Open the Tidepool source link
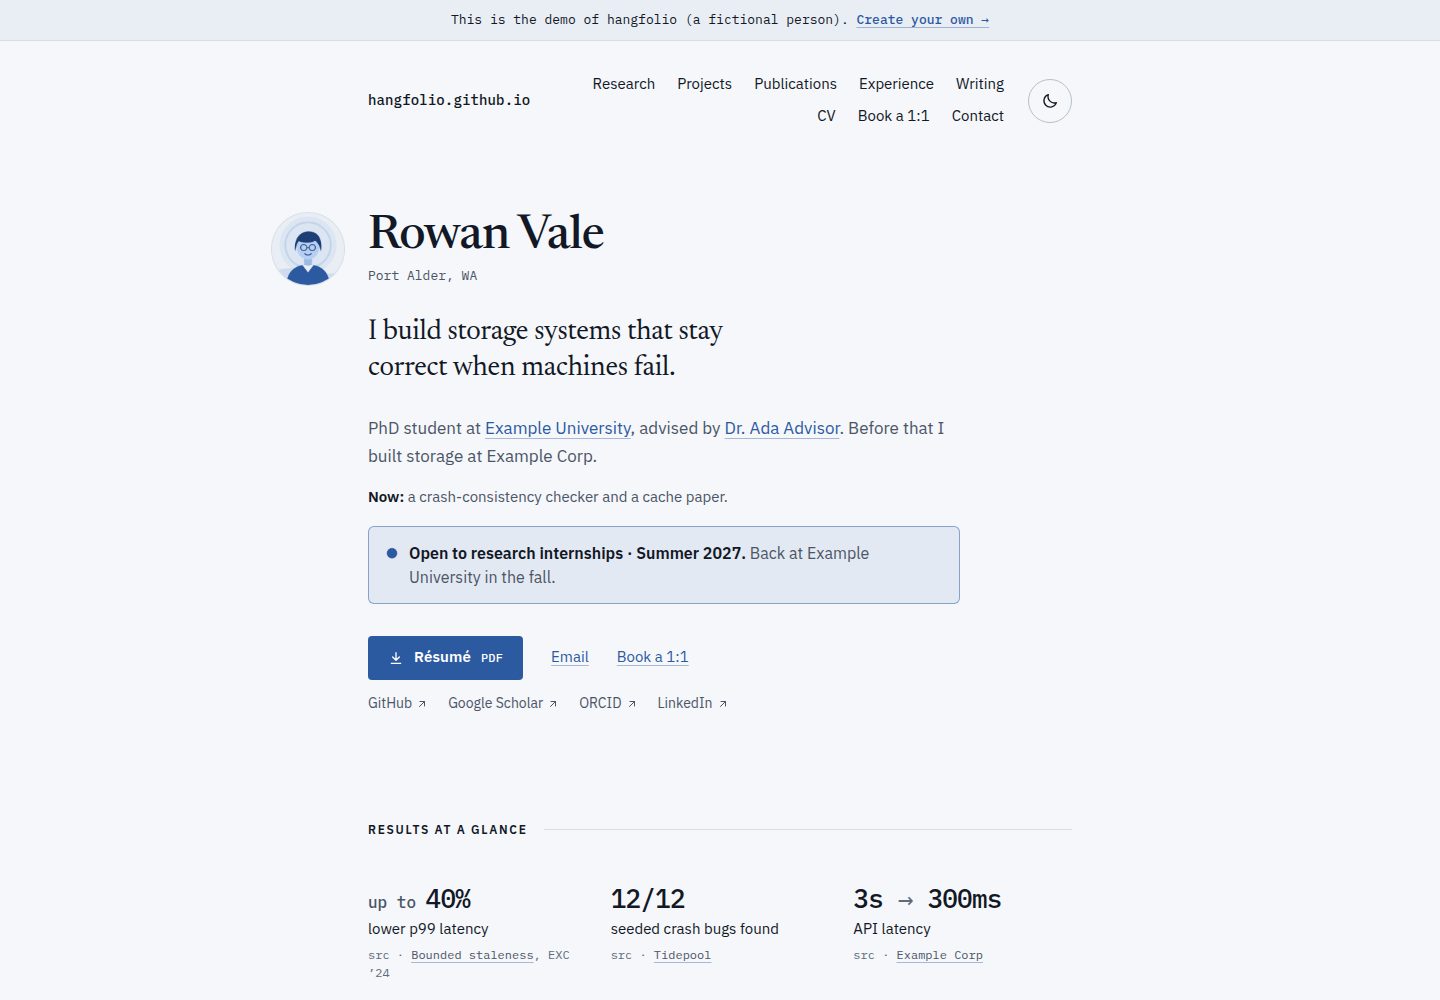This screenshot has width=1440, height=1000. (682, 955)
